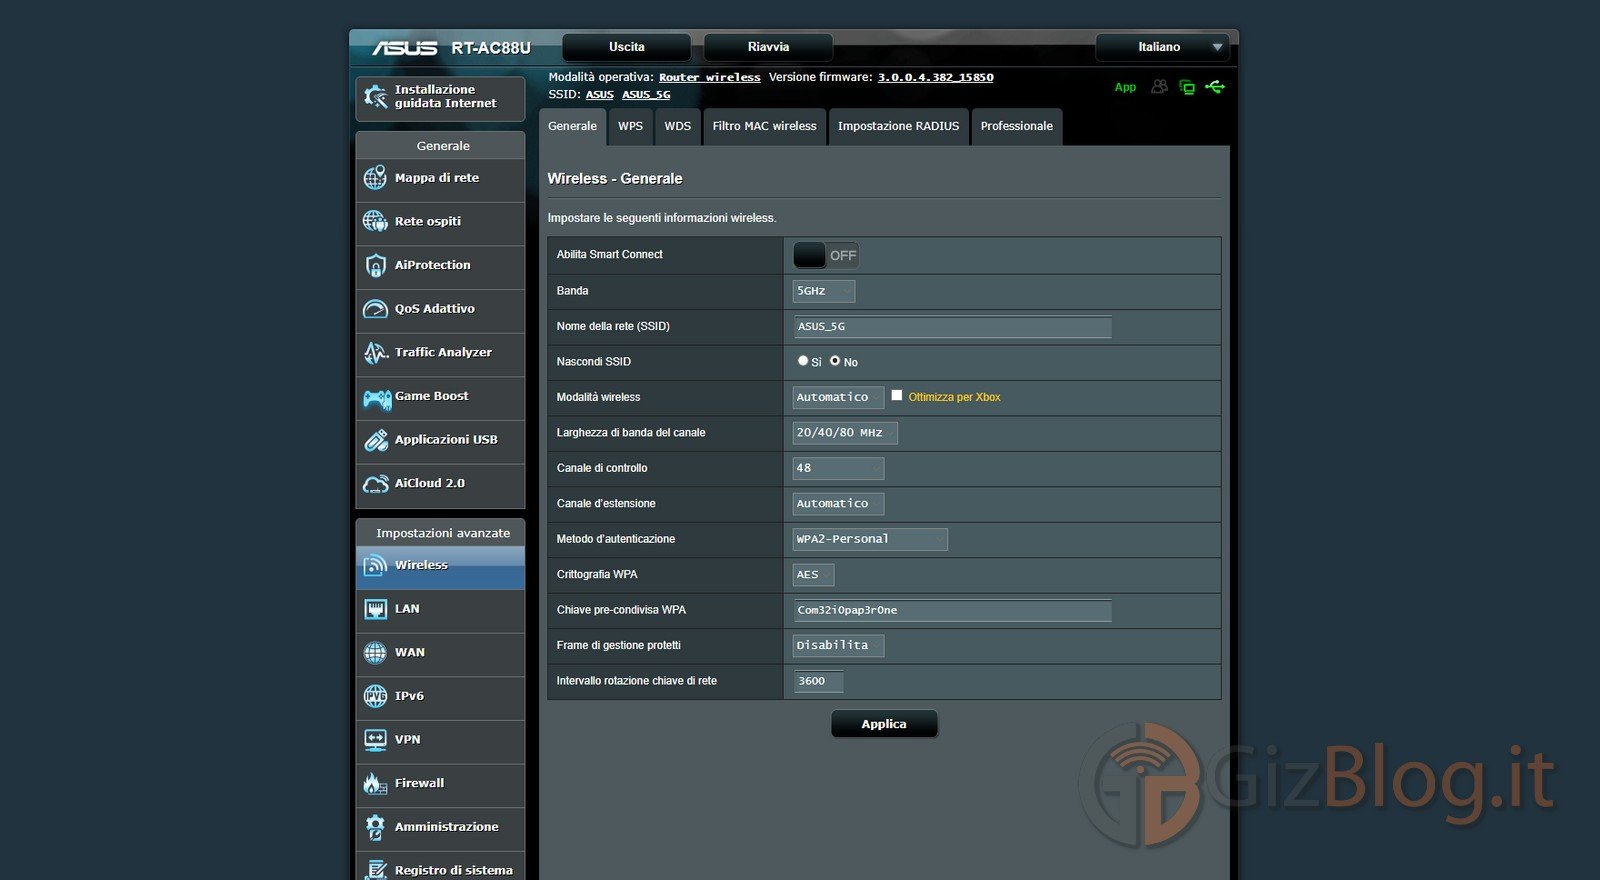The image size is (1600, 880).
Task: Open the WAN globe icon
Action: pos(375,653)
